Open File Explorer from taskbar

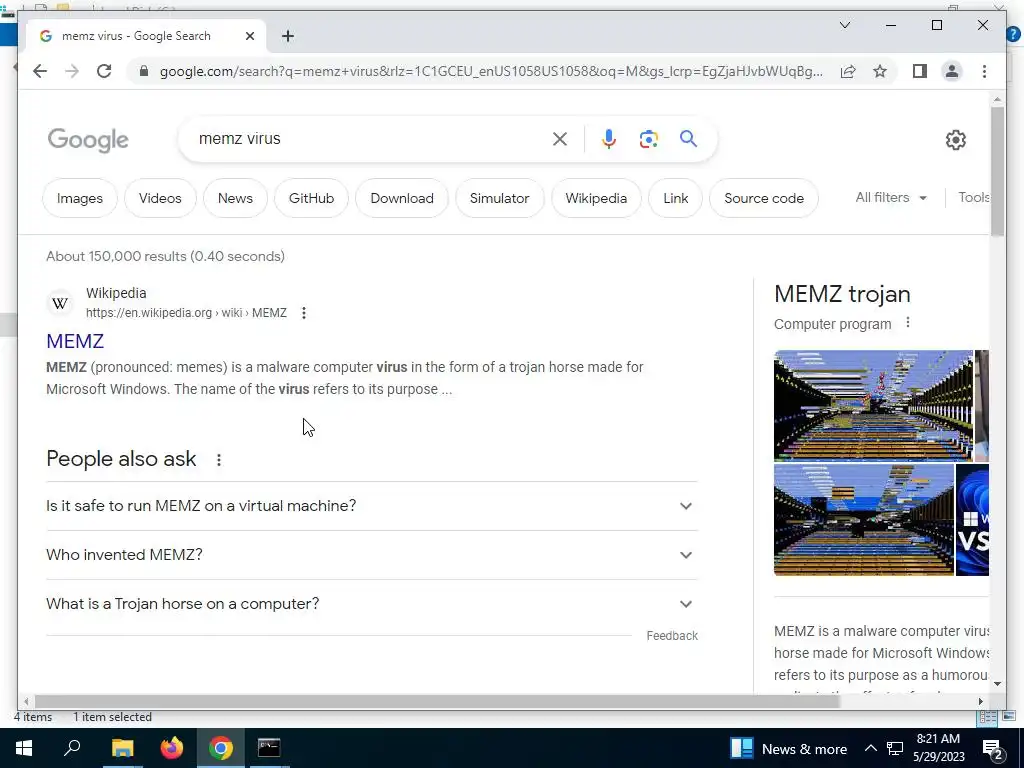(x=122, y=748)
